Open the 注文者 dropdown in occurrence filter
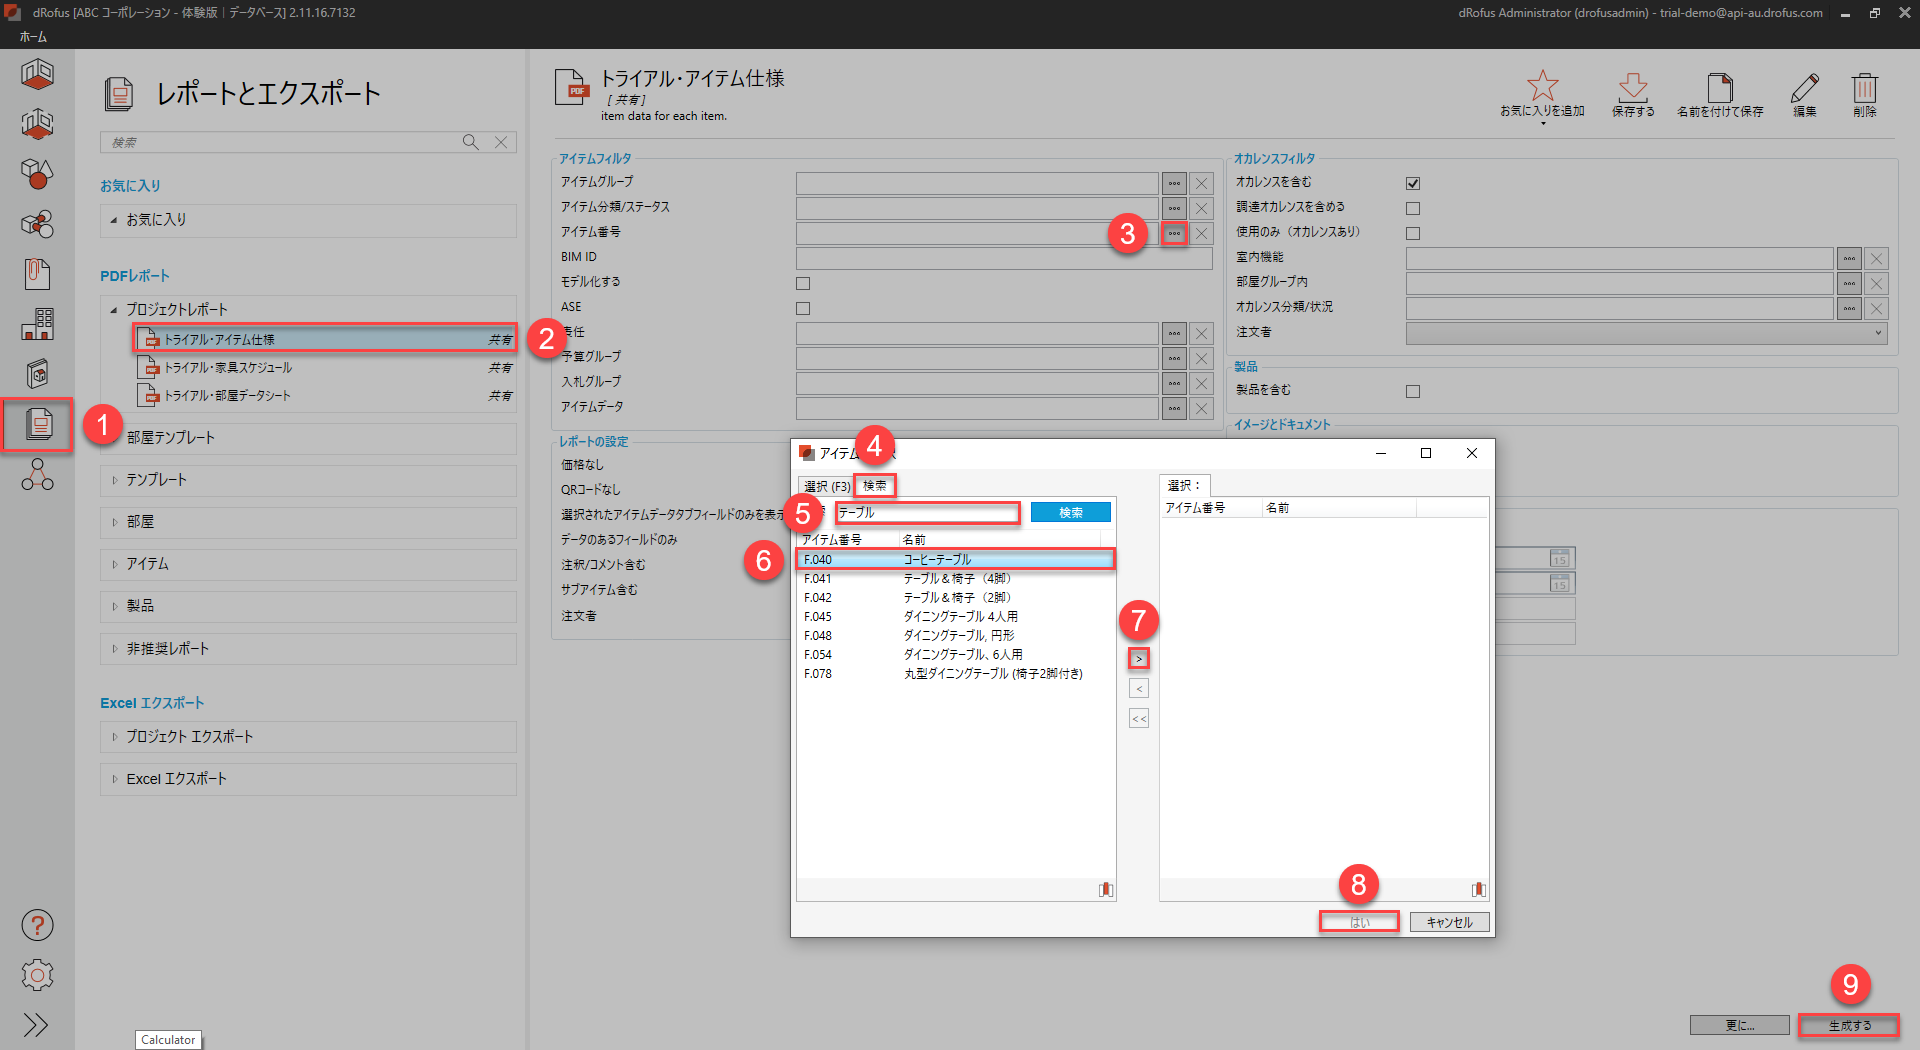Screen dimensions: 1920x1050 (1645, 333)
